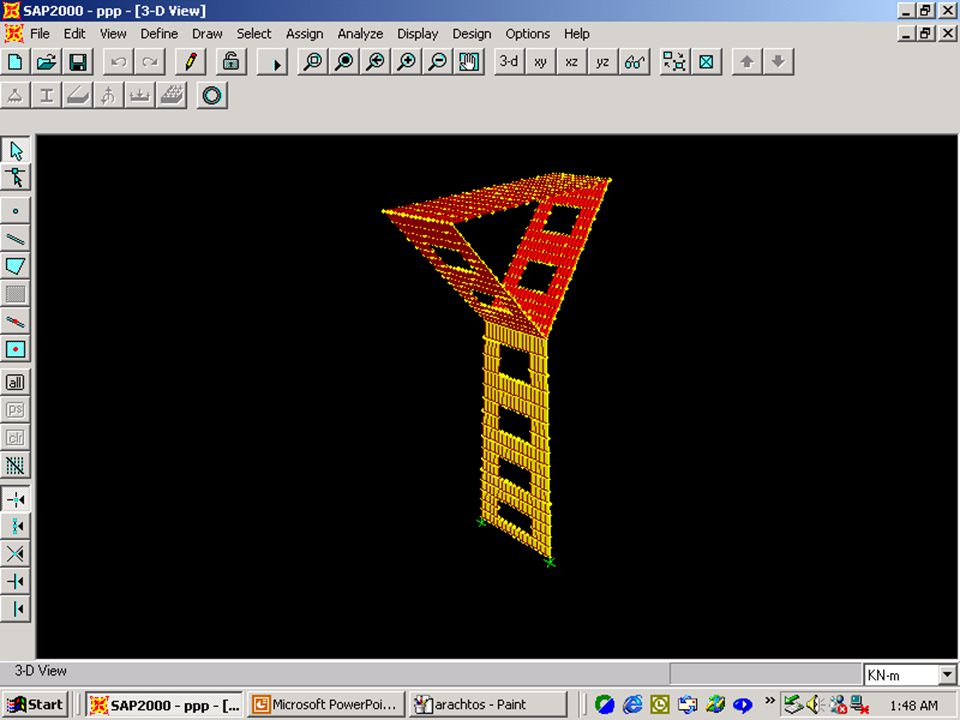Toggle snap to perpendicular icon
Viewport: 960px width, 720px height.
point(15,582)
